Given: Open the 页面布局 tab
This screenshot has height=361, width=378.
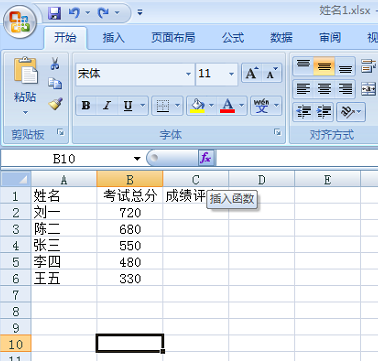Looking at the screenshot, I should tap(173, 38).
